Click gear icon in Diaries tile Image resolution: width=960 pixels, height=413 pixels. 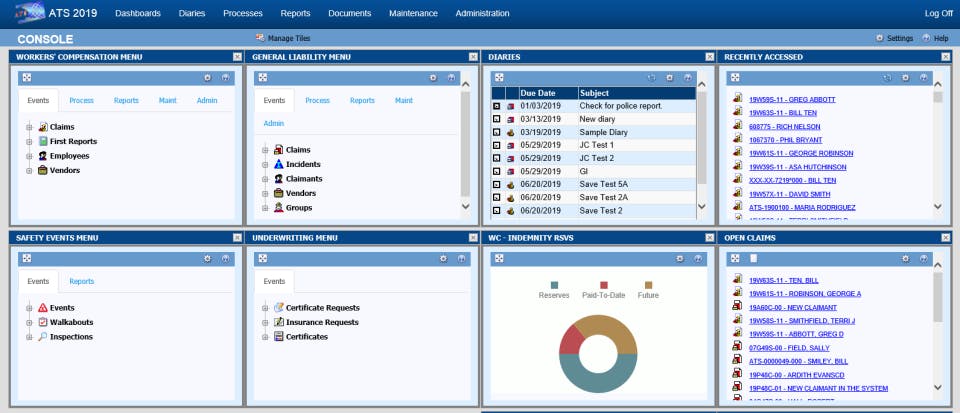669,78
